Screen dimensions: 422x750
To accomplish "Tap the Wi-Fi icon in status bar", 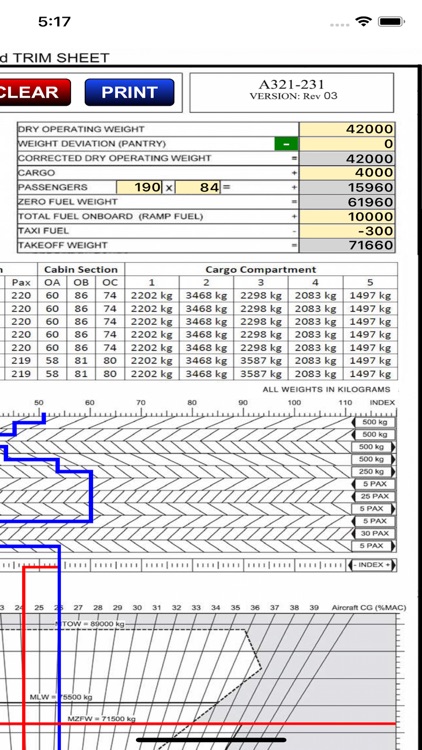I will 364,22.
